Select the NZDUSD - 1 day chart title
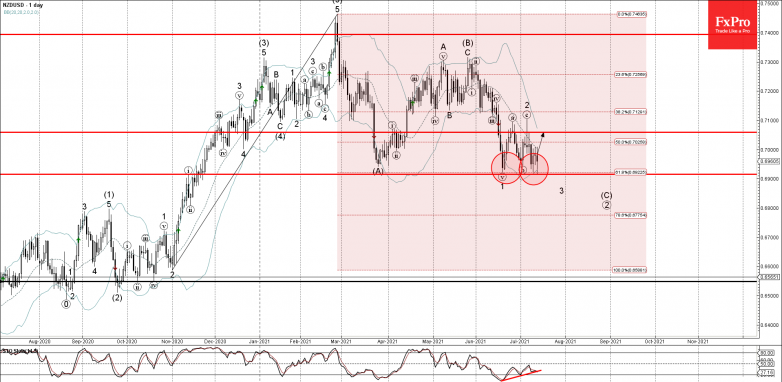782x382 pixels. [23, 4]
